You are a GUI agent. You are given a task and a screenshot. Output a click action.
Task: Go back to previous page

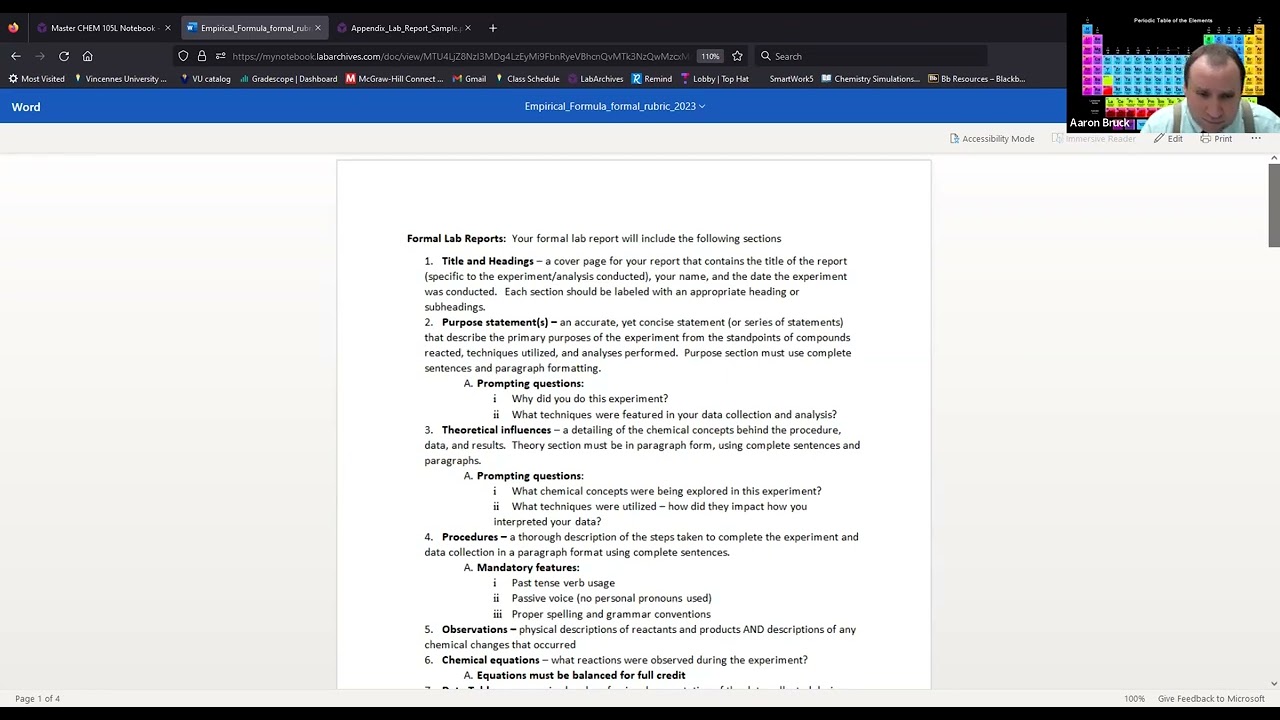[x=16, y=56]
